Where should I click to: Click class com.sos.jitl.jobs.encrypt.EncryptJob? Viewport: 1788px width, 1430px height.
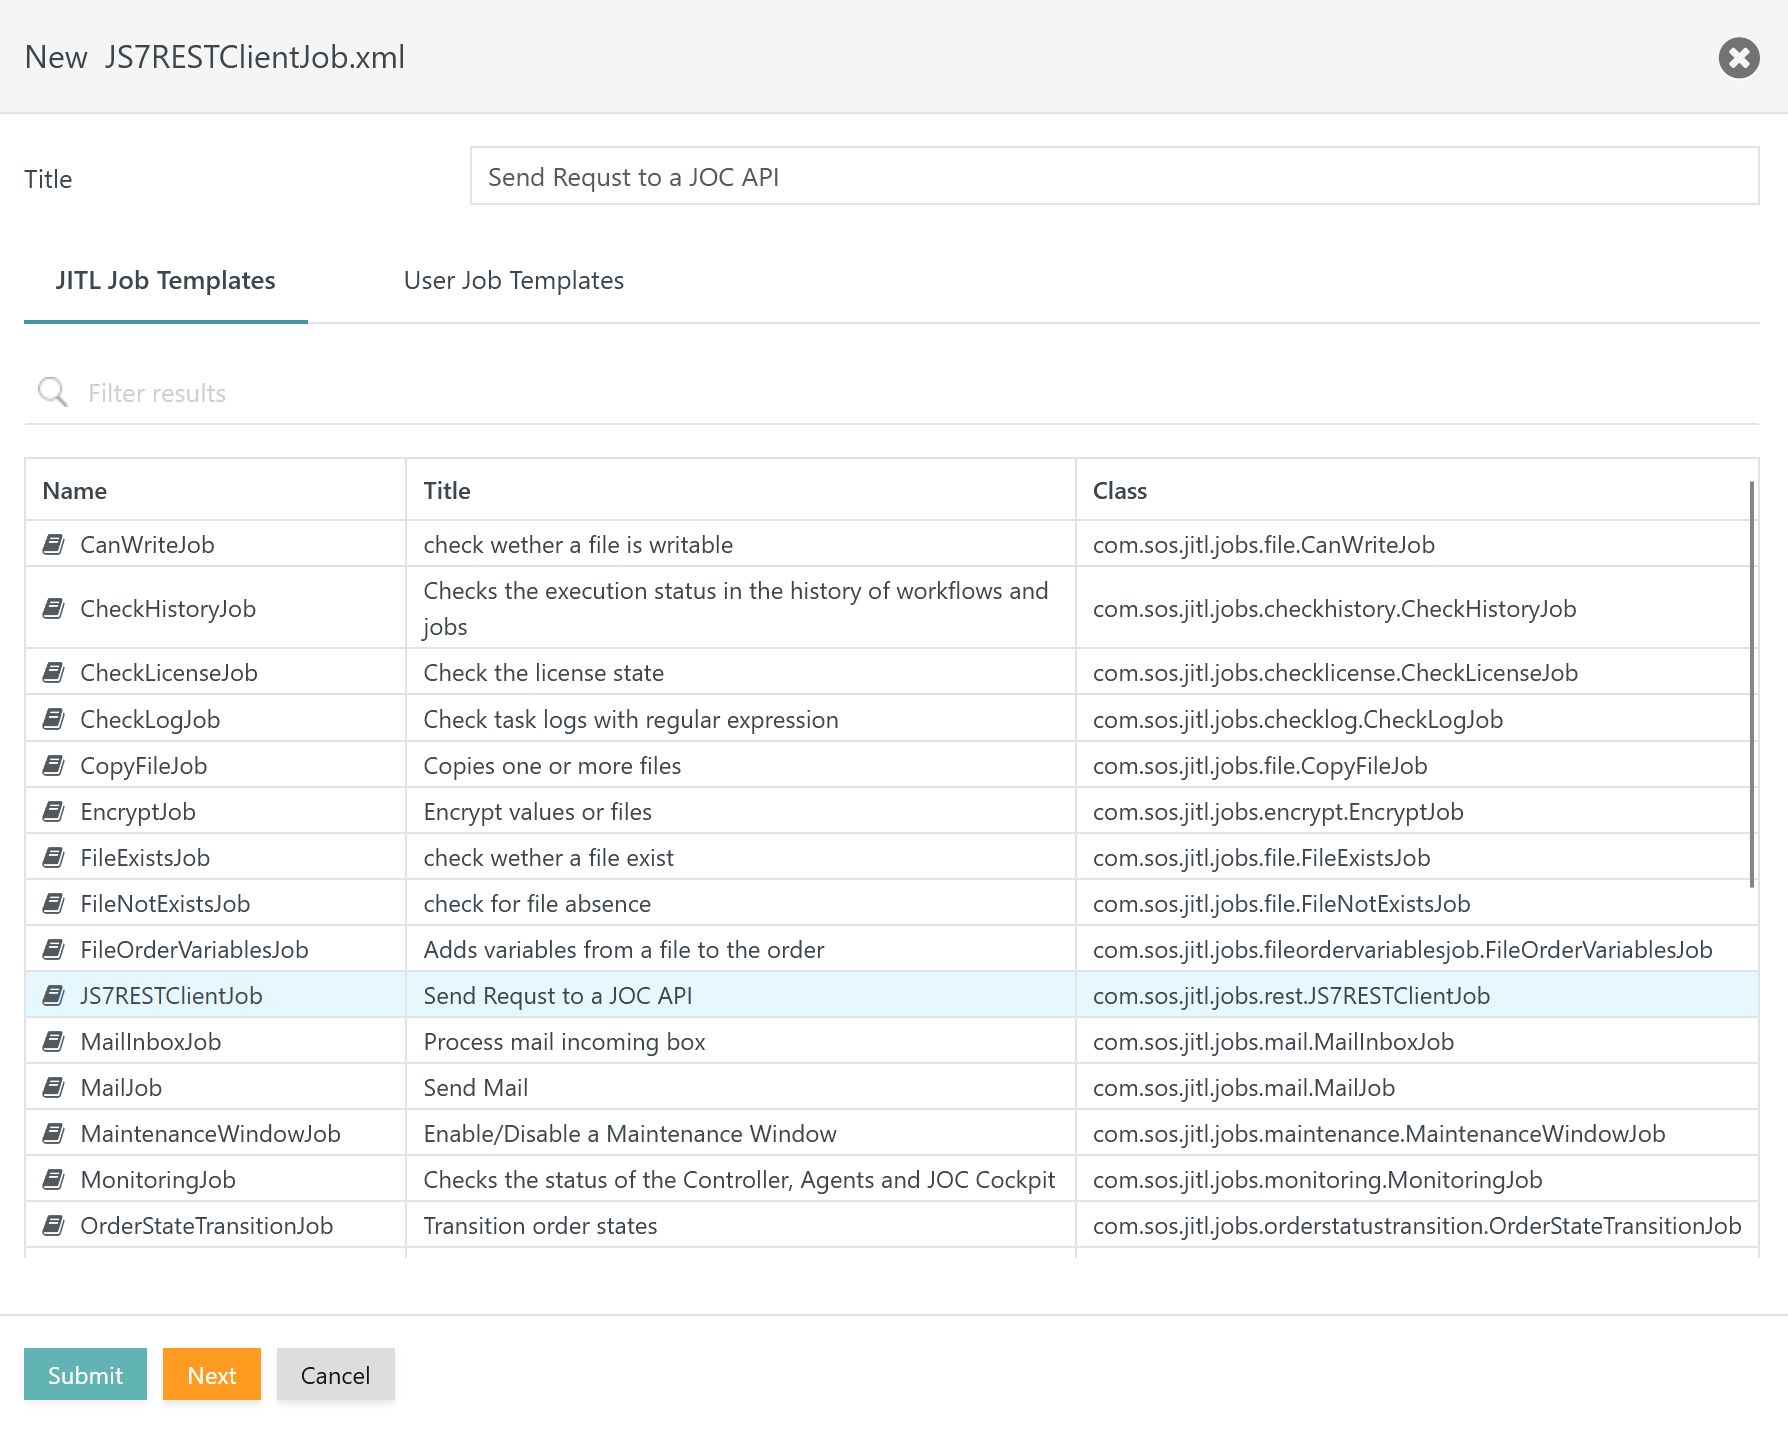click(1278, 811)
